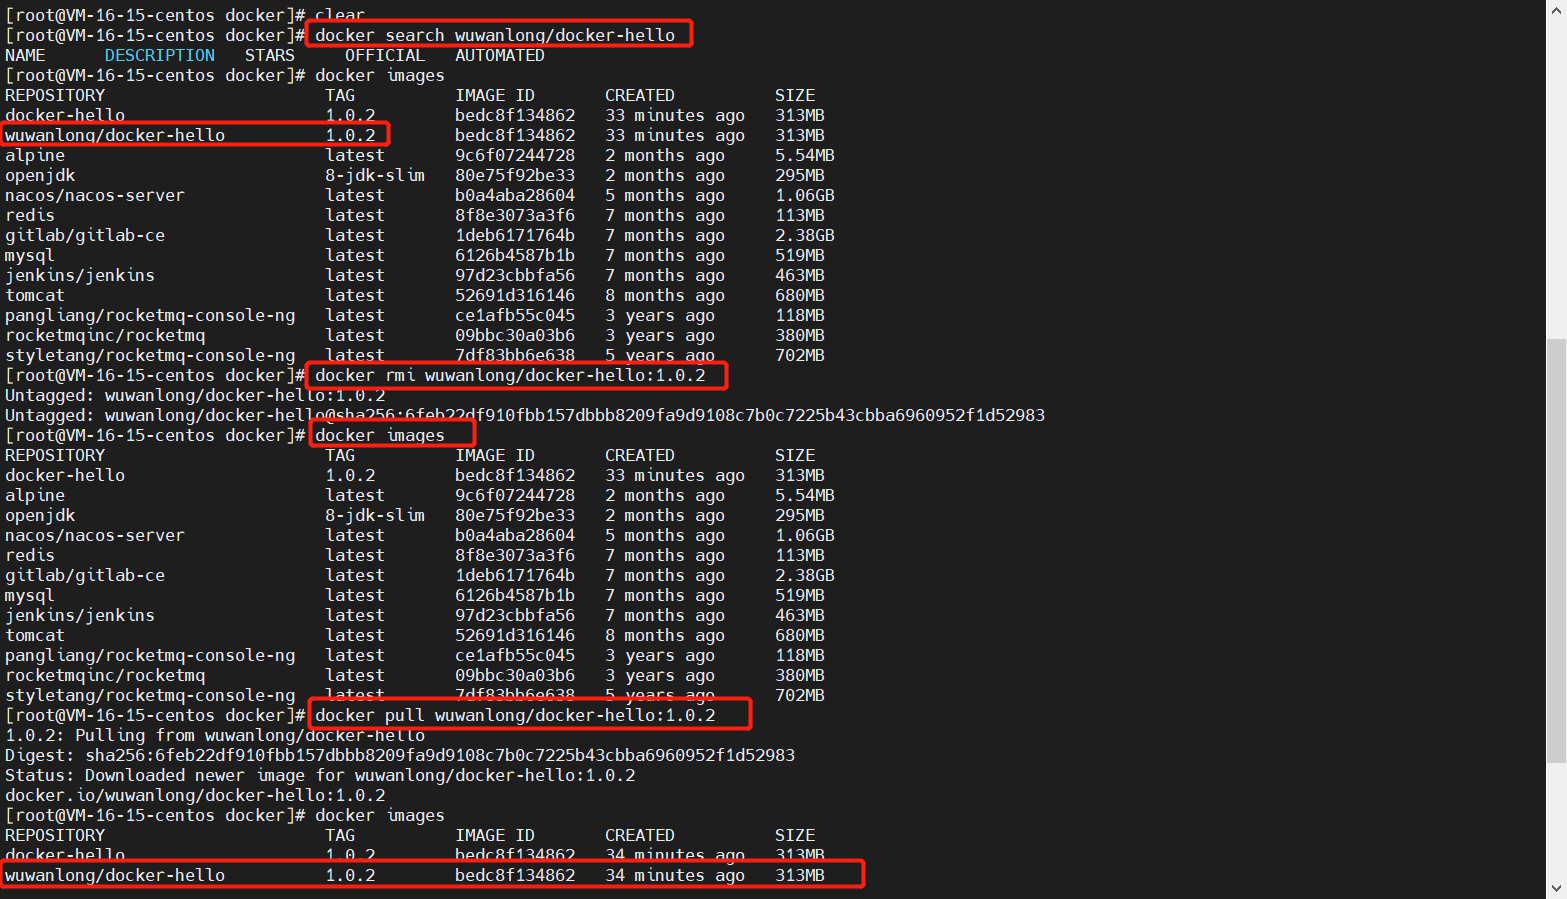This screenshot has width=1567, height=899.
Task: Click the terminal's vertical scrollbar thumb
Action: (1556, 551)
